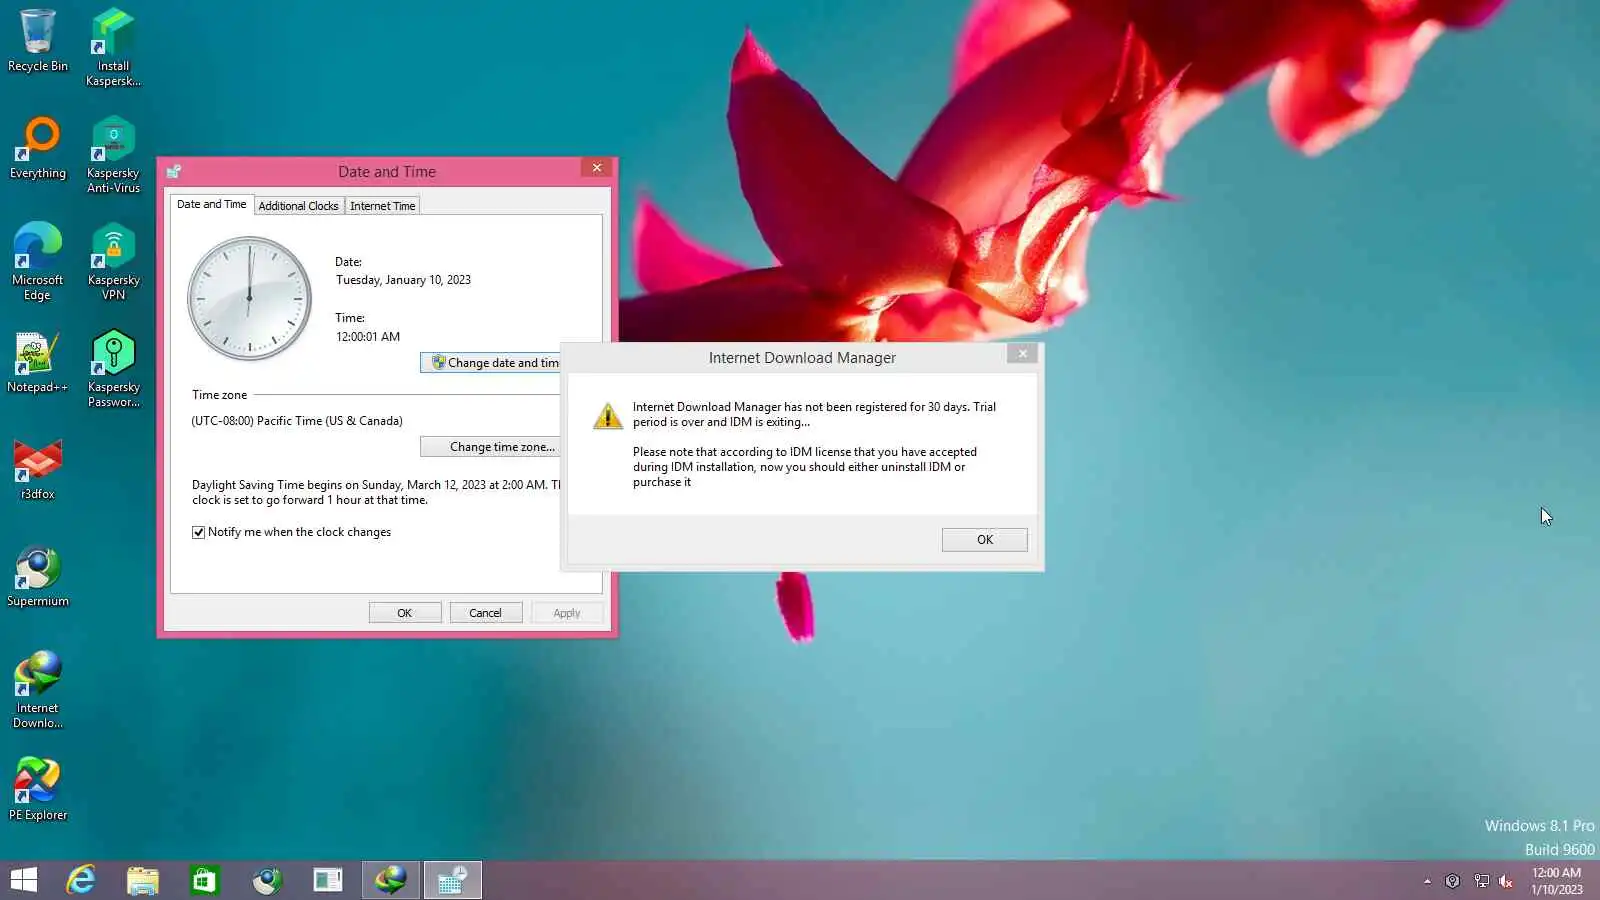Open Supermium from the taskbar

[267, 880]
